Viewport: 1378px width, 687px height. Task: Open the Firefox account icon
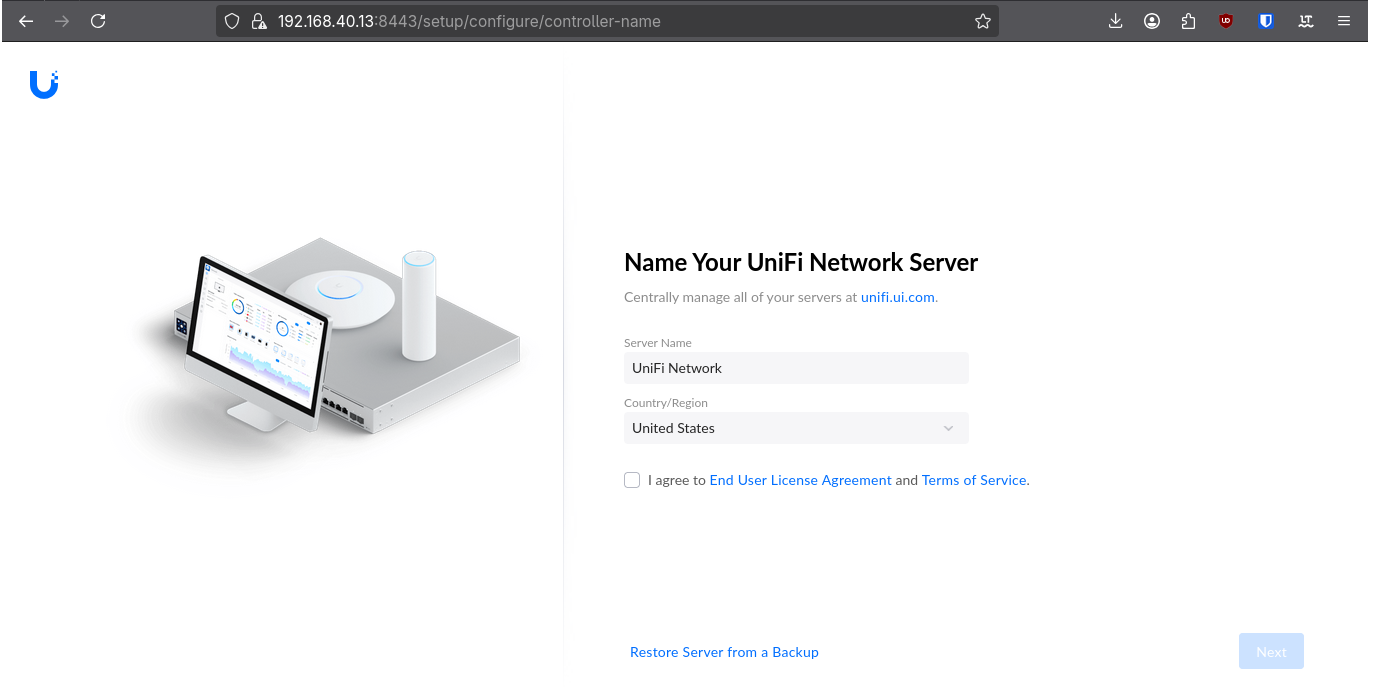(x=1152, y=21)
